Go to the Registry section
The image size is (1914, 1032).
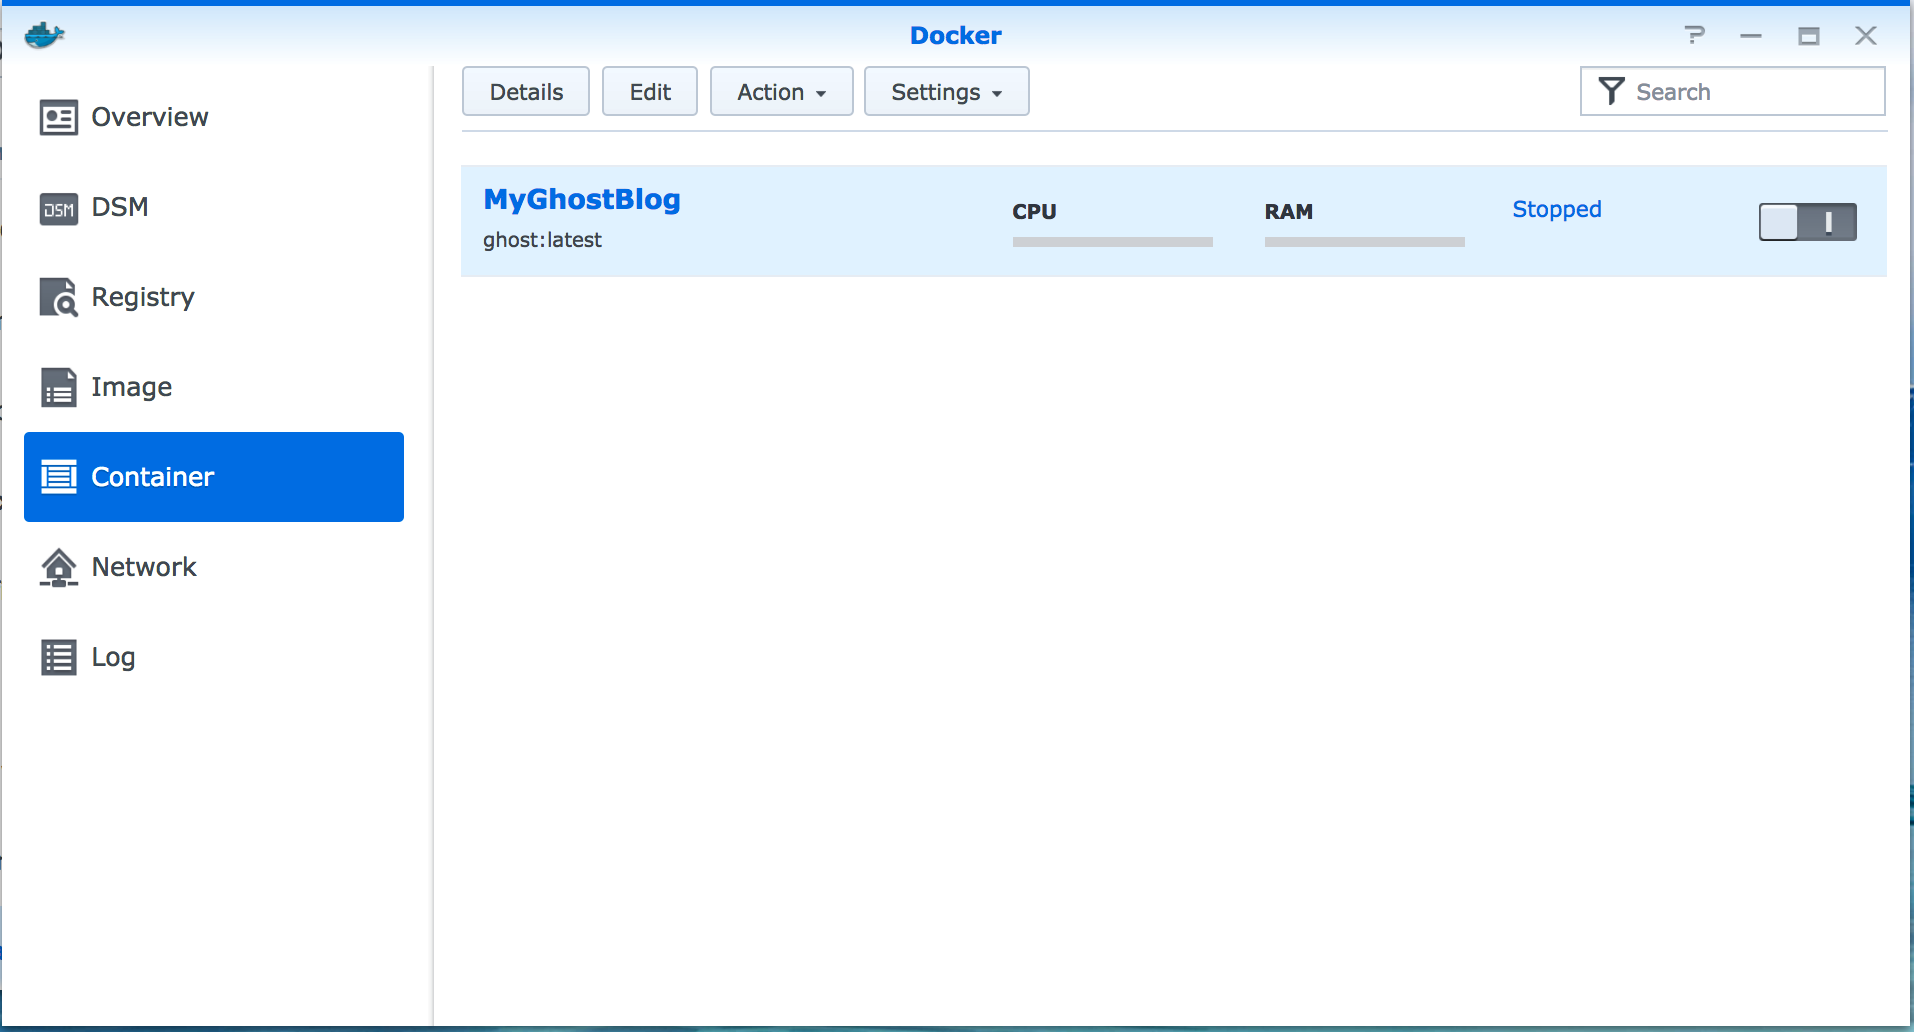click(214, 297)
